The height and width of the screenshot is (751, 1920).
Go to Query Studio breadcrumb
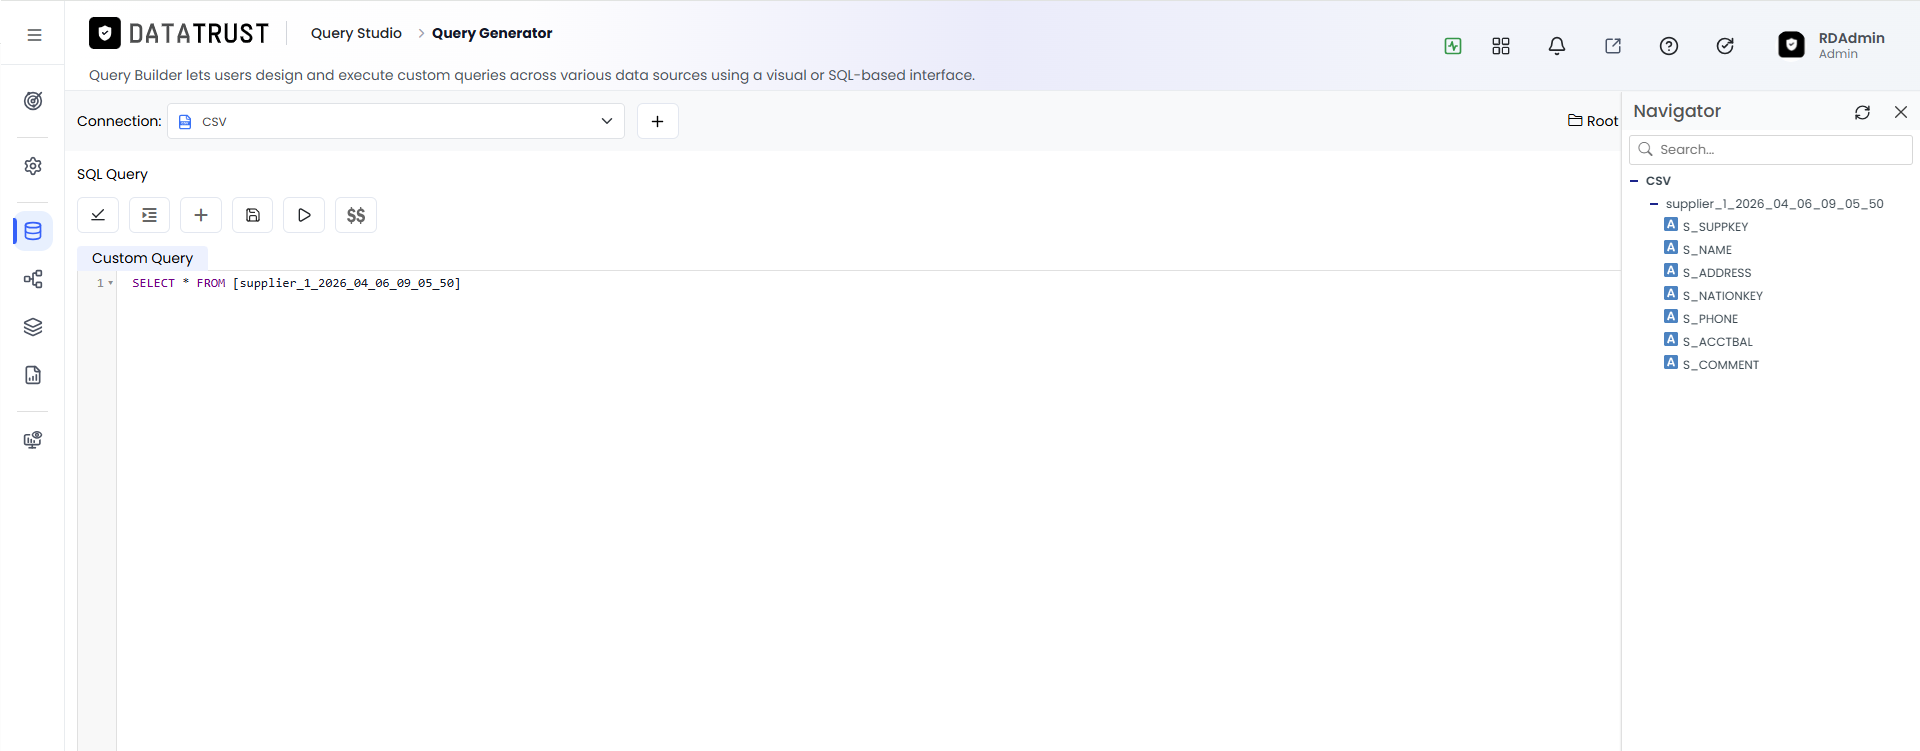356,33
